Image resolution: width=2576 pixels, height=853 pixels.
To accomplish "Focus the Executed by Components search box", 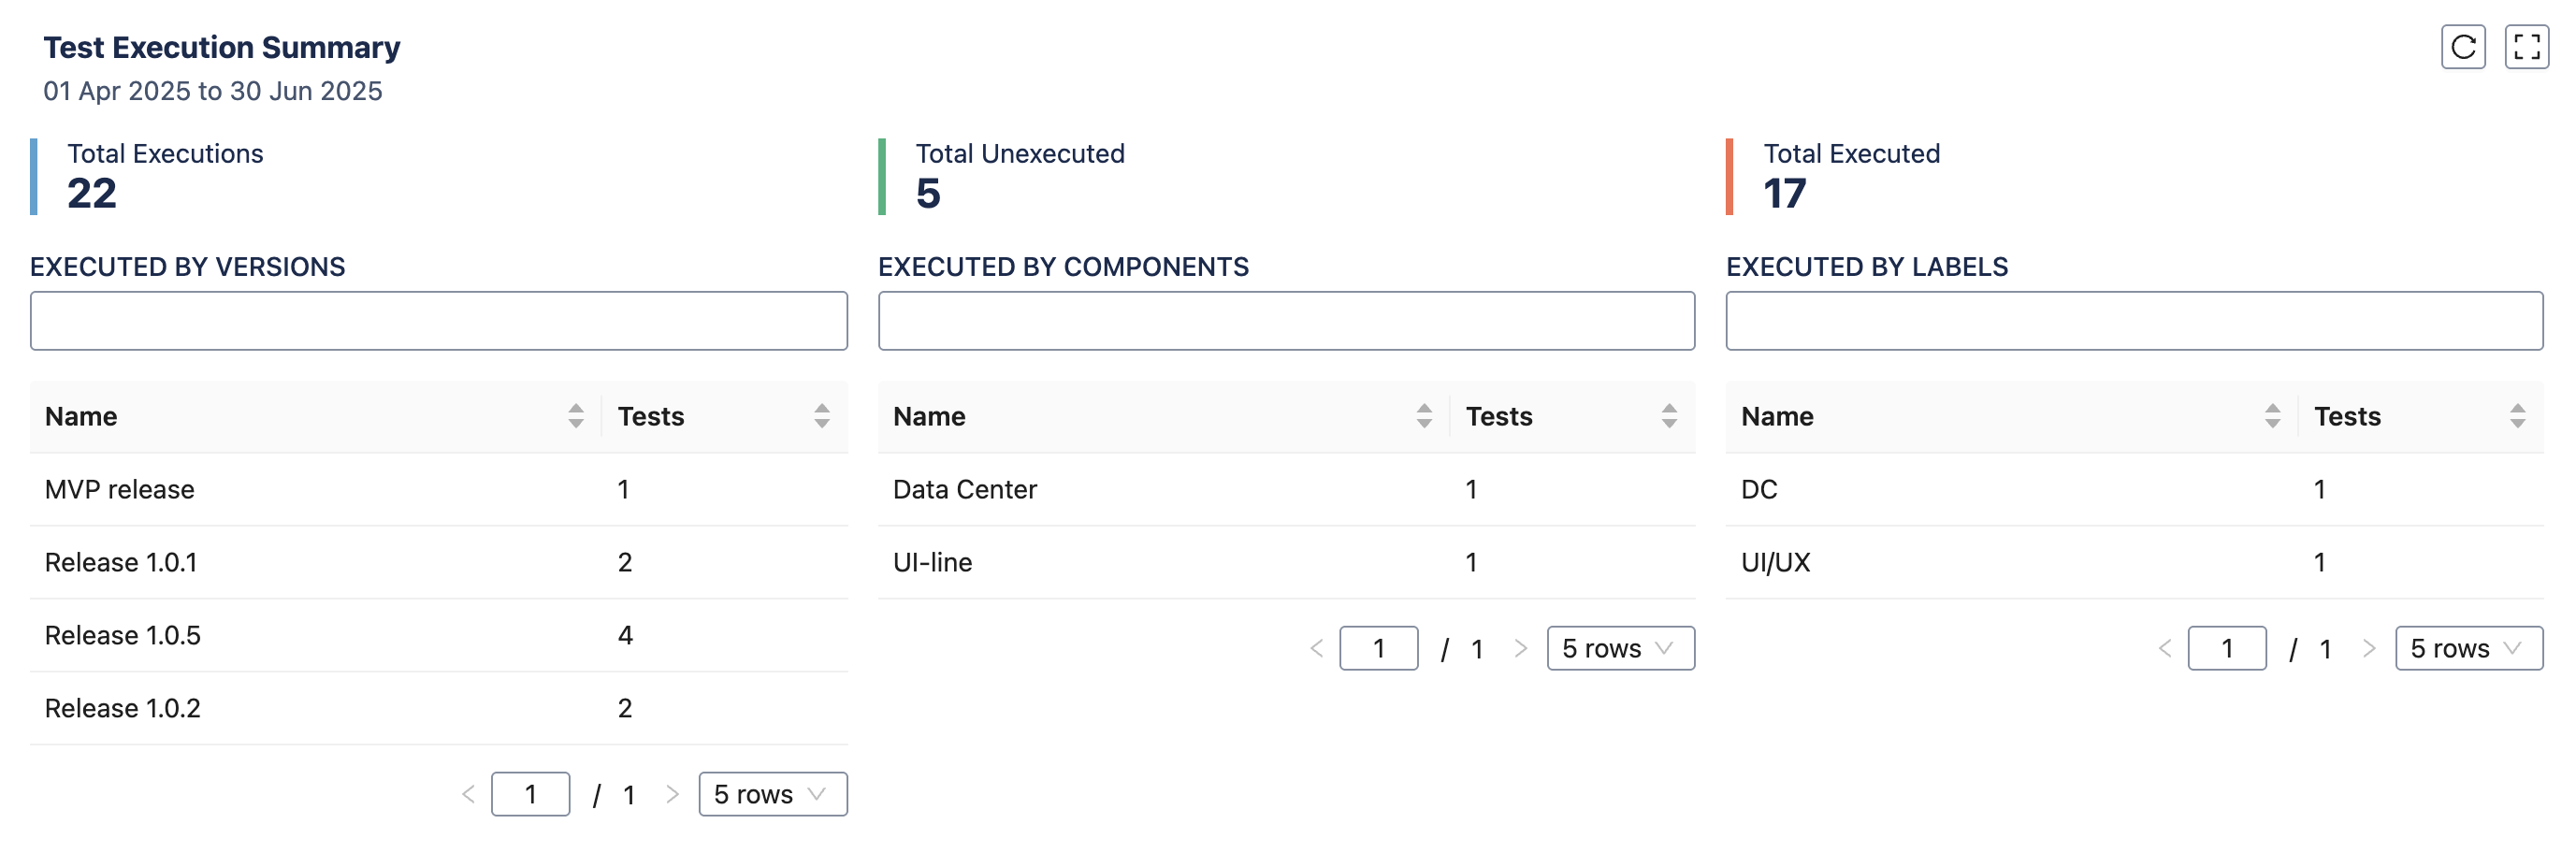I will 1286,321.
